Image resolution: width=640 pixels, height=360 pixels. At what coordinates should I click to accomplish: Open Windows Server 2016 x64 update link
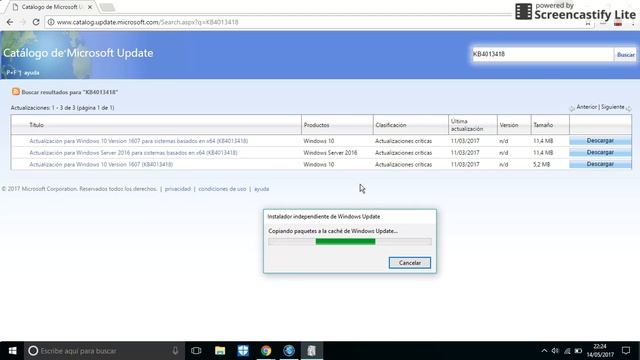(133, 153)
